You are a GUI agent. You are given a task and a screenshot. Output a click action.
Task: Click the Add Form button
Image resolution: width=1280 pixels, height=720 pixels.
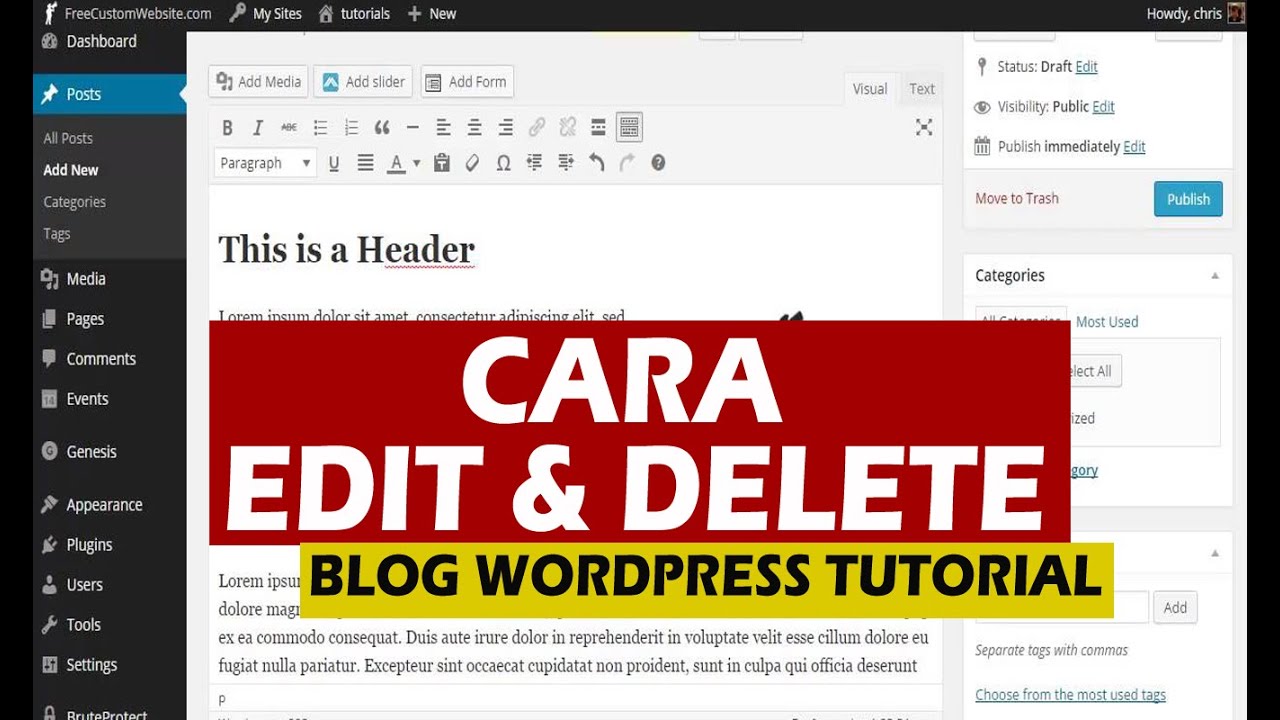(467, 82)
